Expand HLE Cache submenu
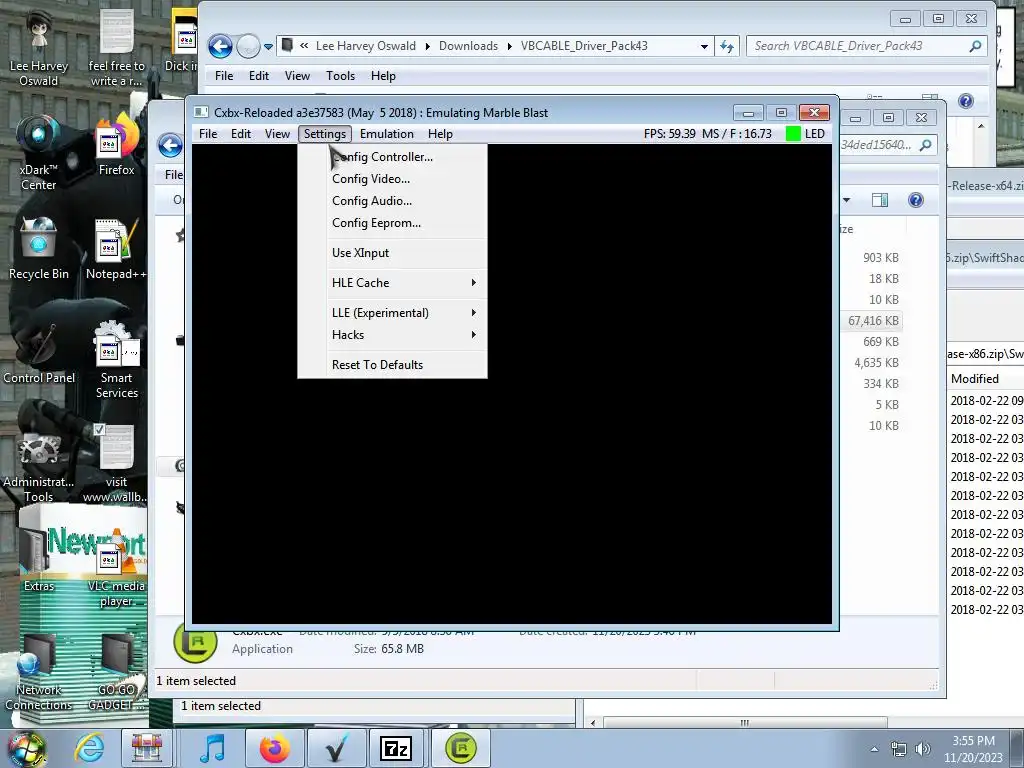1024x768 pixels. (x=392, y=283)
